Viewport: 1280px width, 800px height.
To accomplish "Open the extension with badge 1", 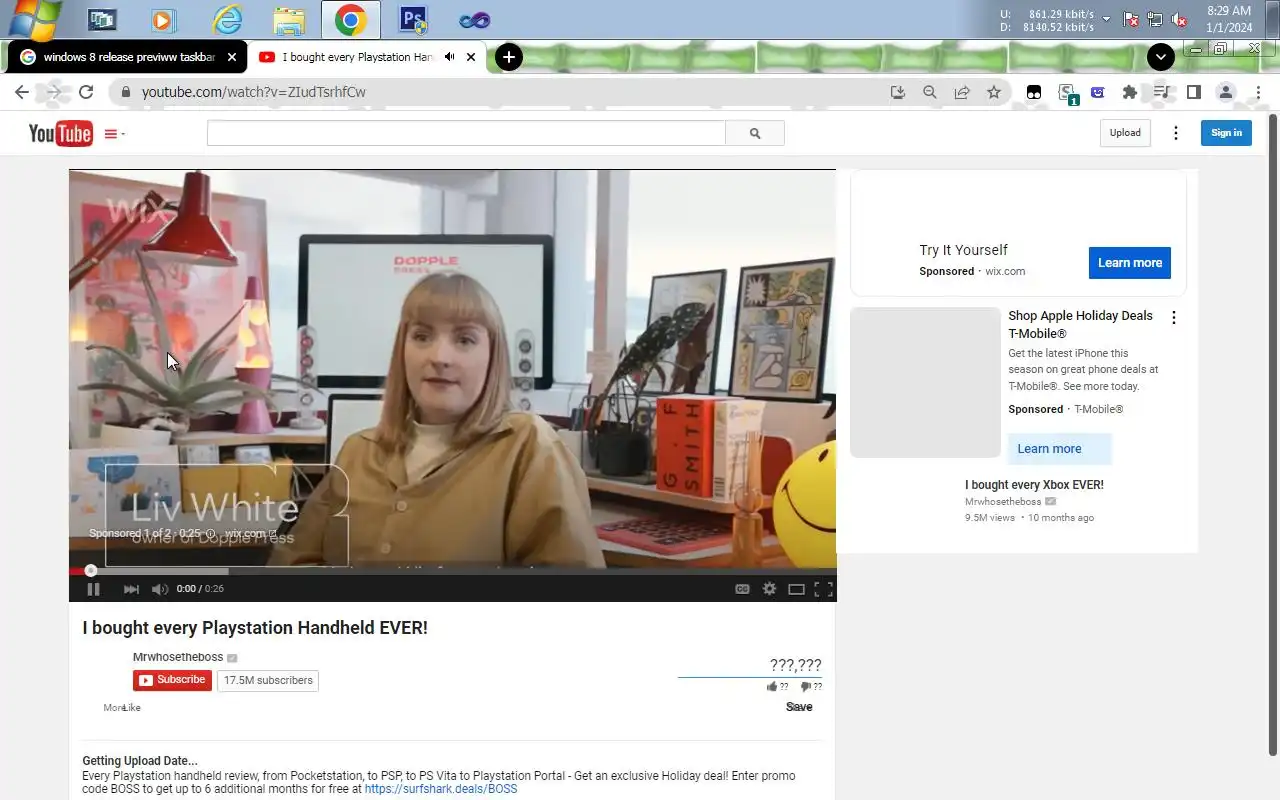I will click(x=1068, y=93).
